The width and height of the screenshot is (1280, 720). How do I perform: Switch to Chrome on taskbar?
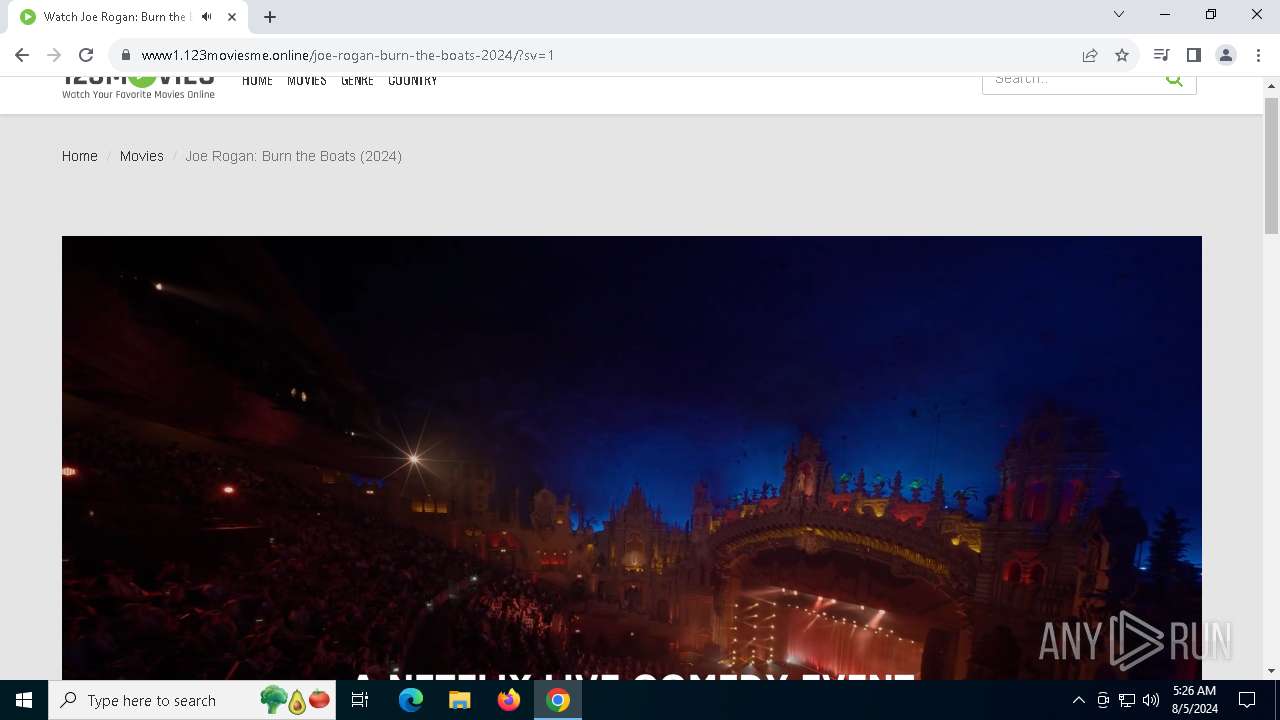[558, 700]
